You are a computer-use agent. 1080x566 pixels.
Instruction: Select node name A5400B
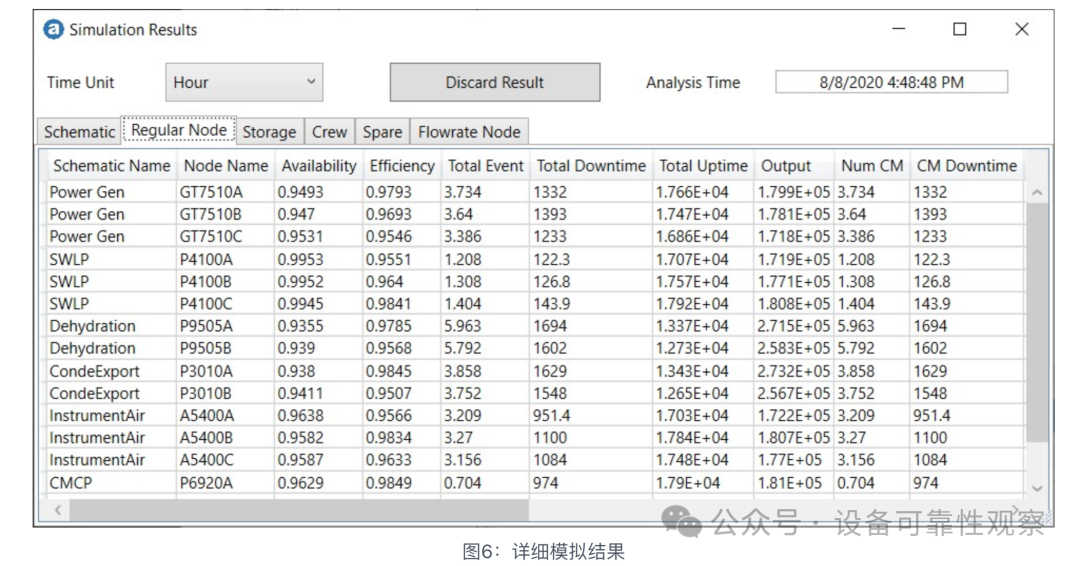[207, 437]
